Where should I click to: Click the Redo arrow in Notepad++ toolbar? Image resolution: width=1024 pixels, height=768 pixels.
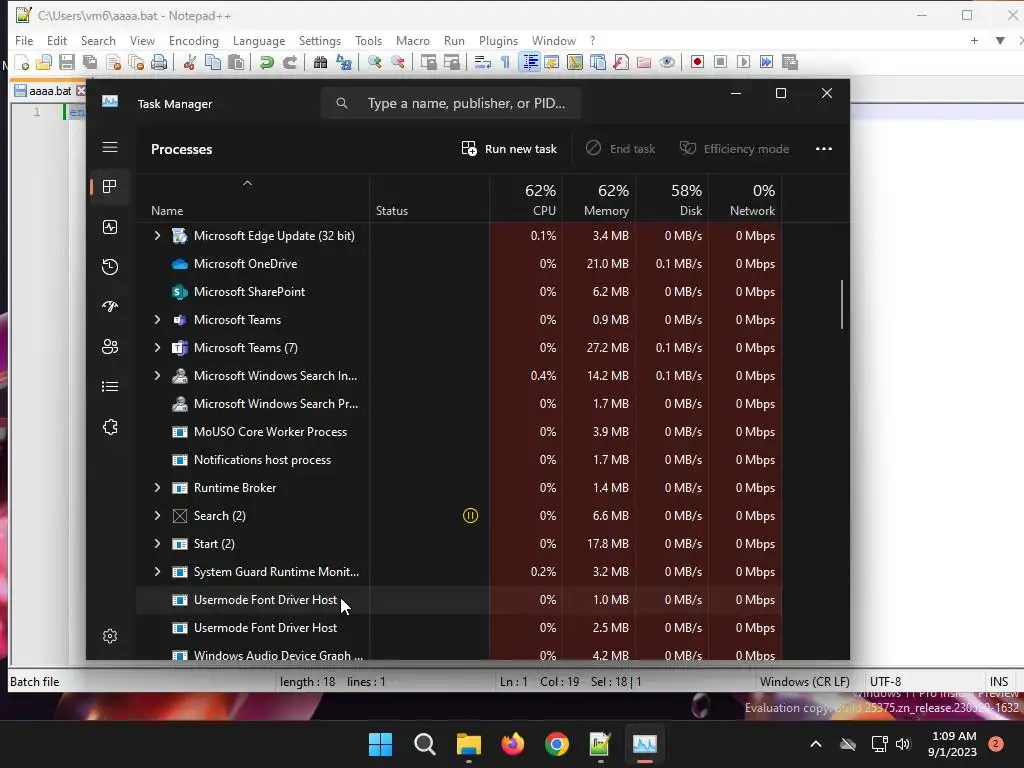click(x=289, y=62)
